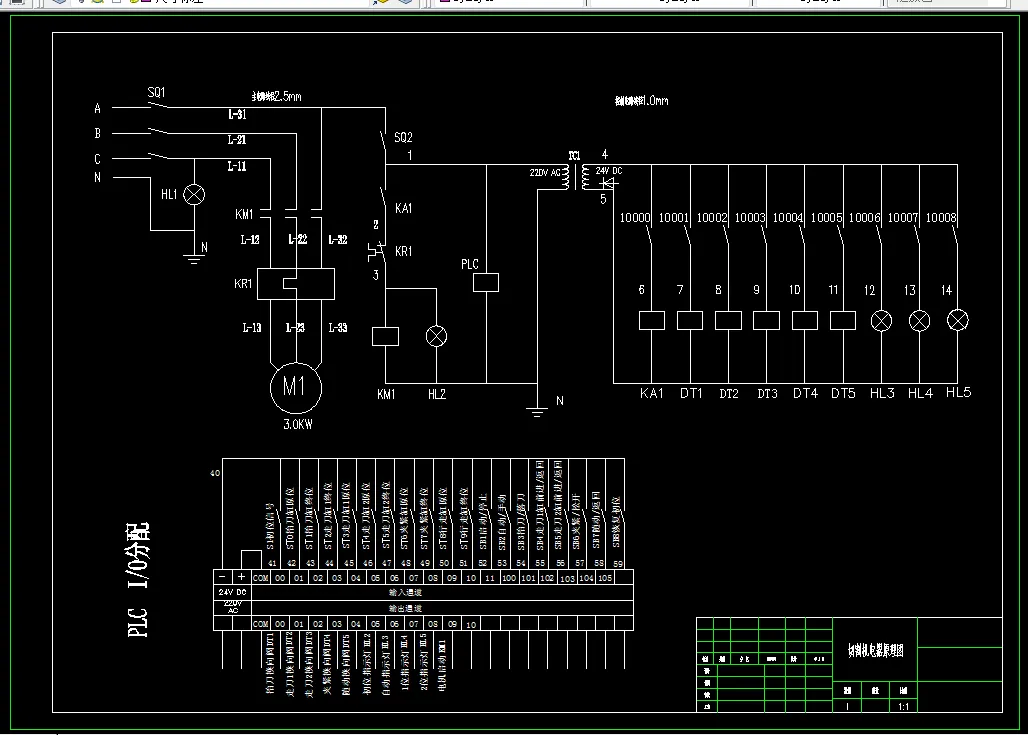Click the input terminal cell 11

pyautogui.click(x=490, y=578)
